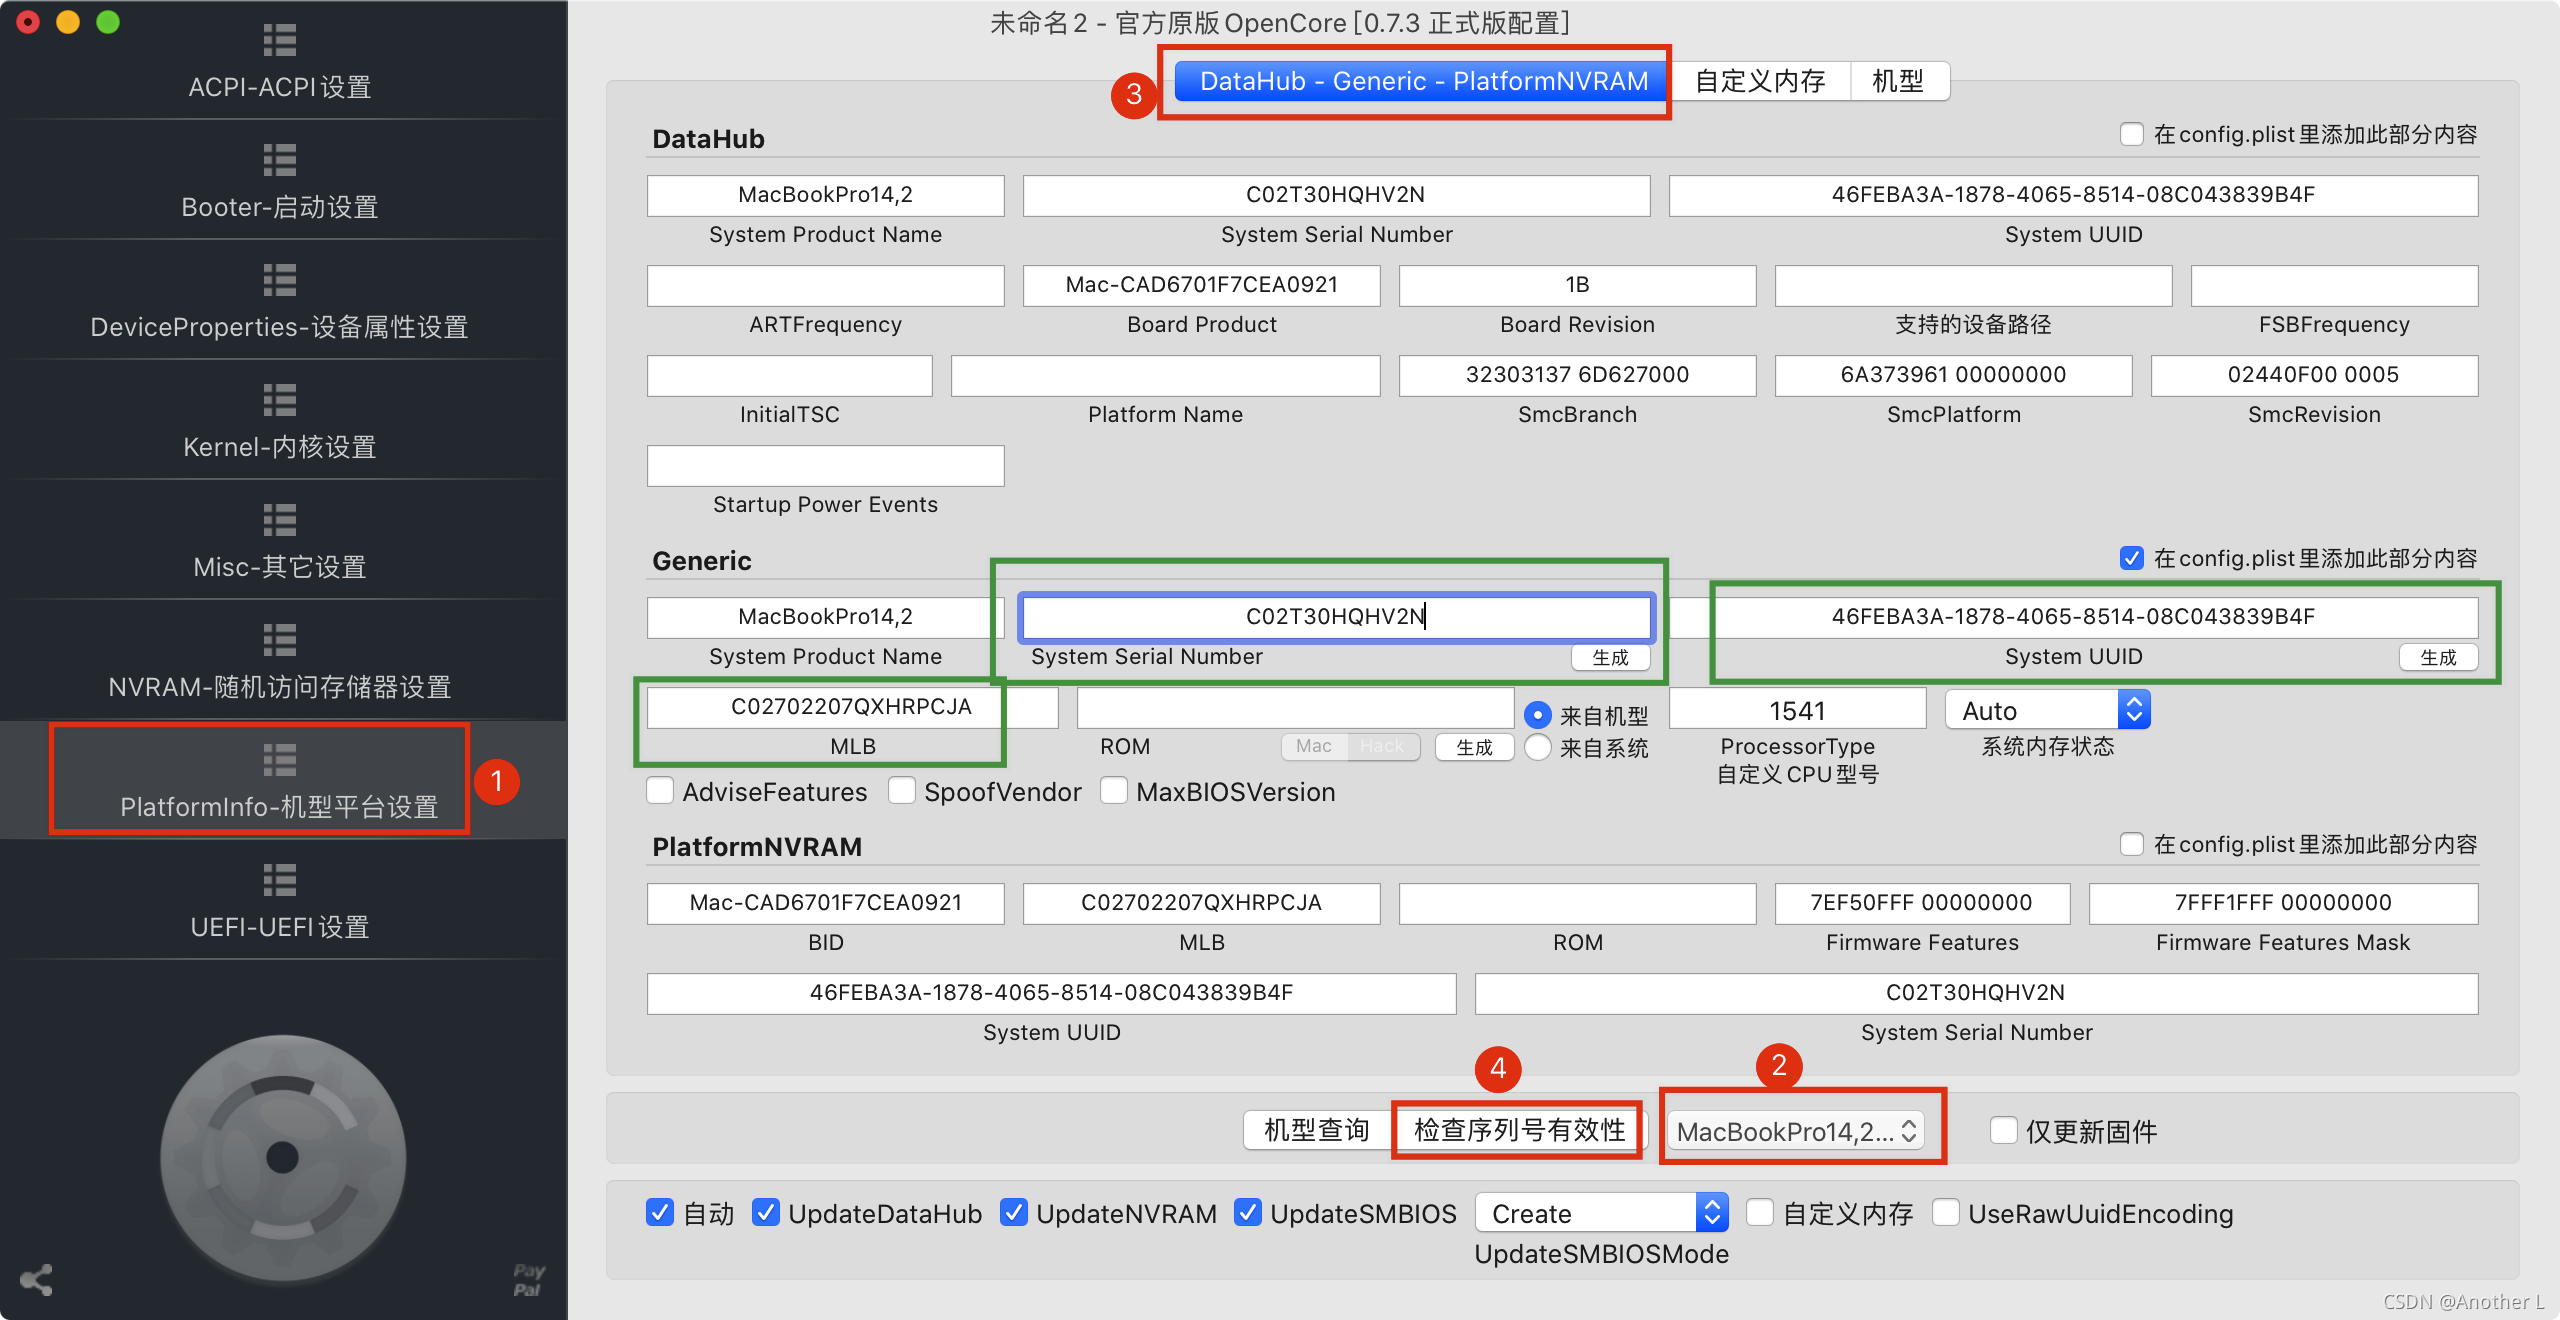Toggle 自动 checkbox
Image resolution: width=2560 pixels, height=1320 pixels.
[660, 1213]
